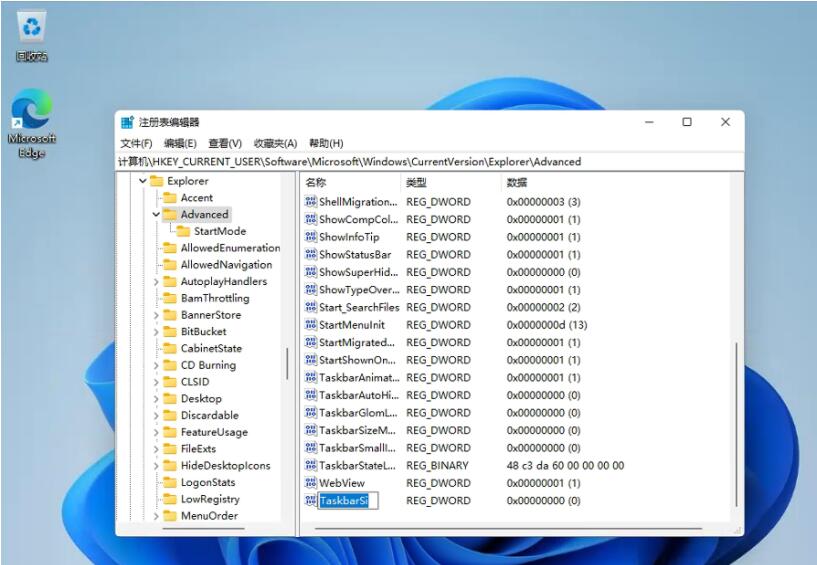
Task: Select the ShowInfoTip value icon
Action: 311,237
